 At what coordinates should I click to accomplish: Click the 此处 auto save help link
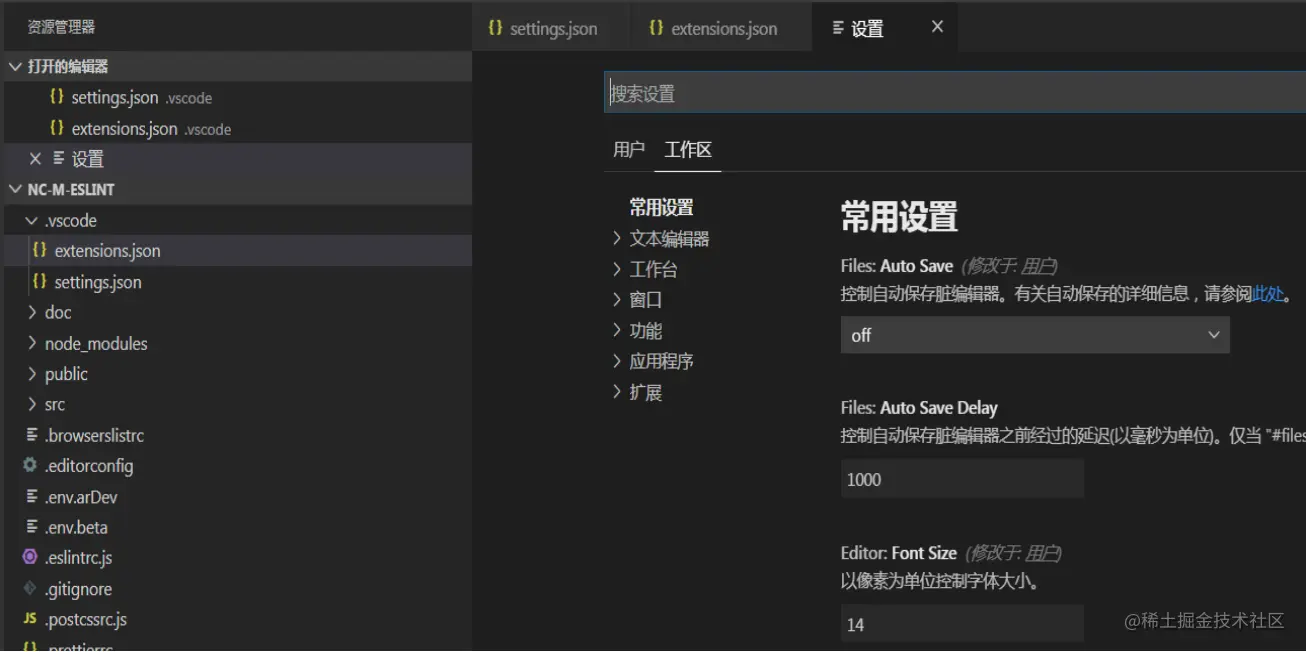1267,294
